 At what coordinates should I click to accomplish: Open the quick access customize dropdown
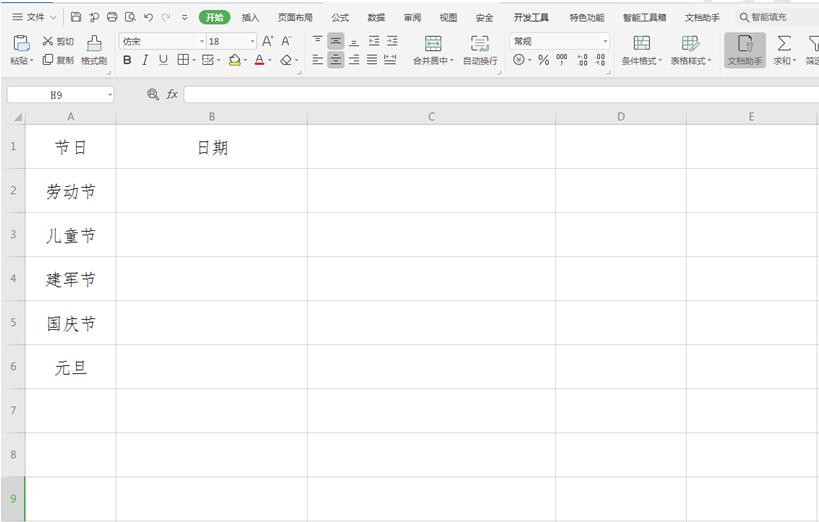(x=184, y=17)
